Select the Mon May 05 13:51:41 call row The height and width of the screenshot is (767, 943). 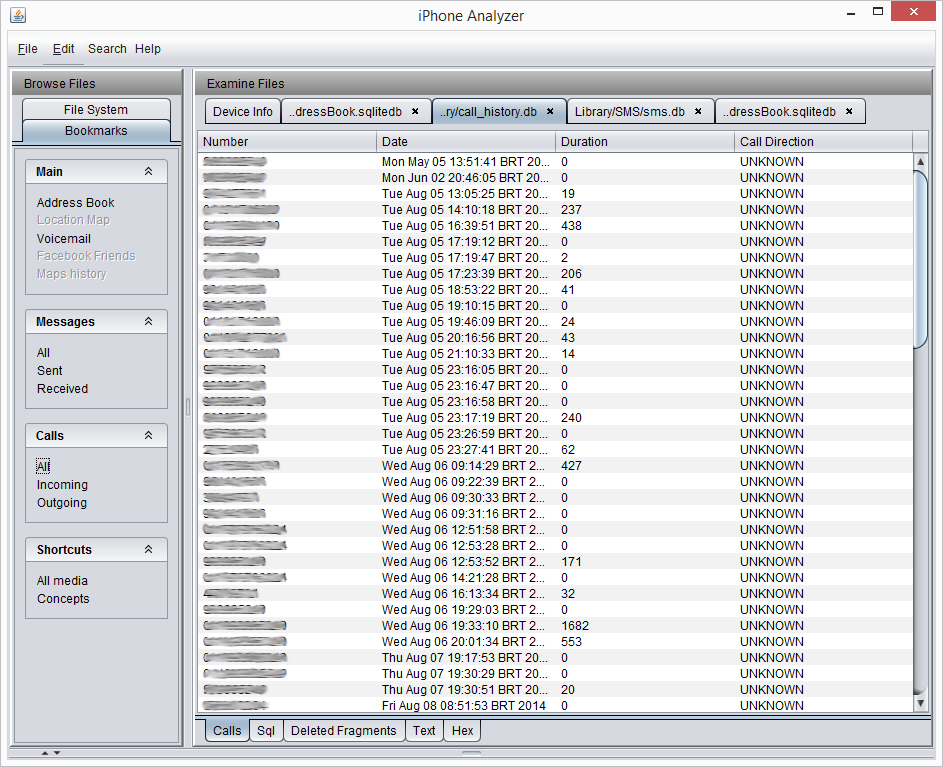(555, 162)
